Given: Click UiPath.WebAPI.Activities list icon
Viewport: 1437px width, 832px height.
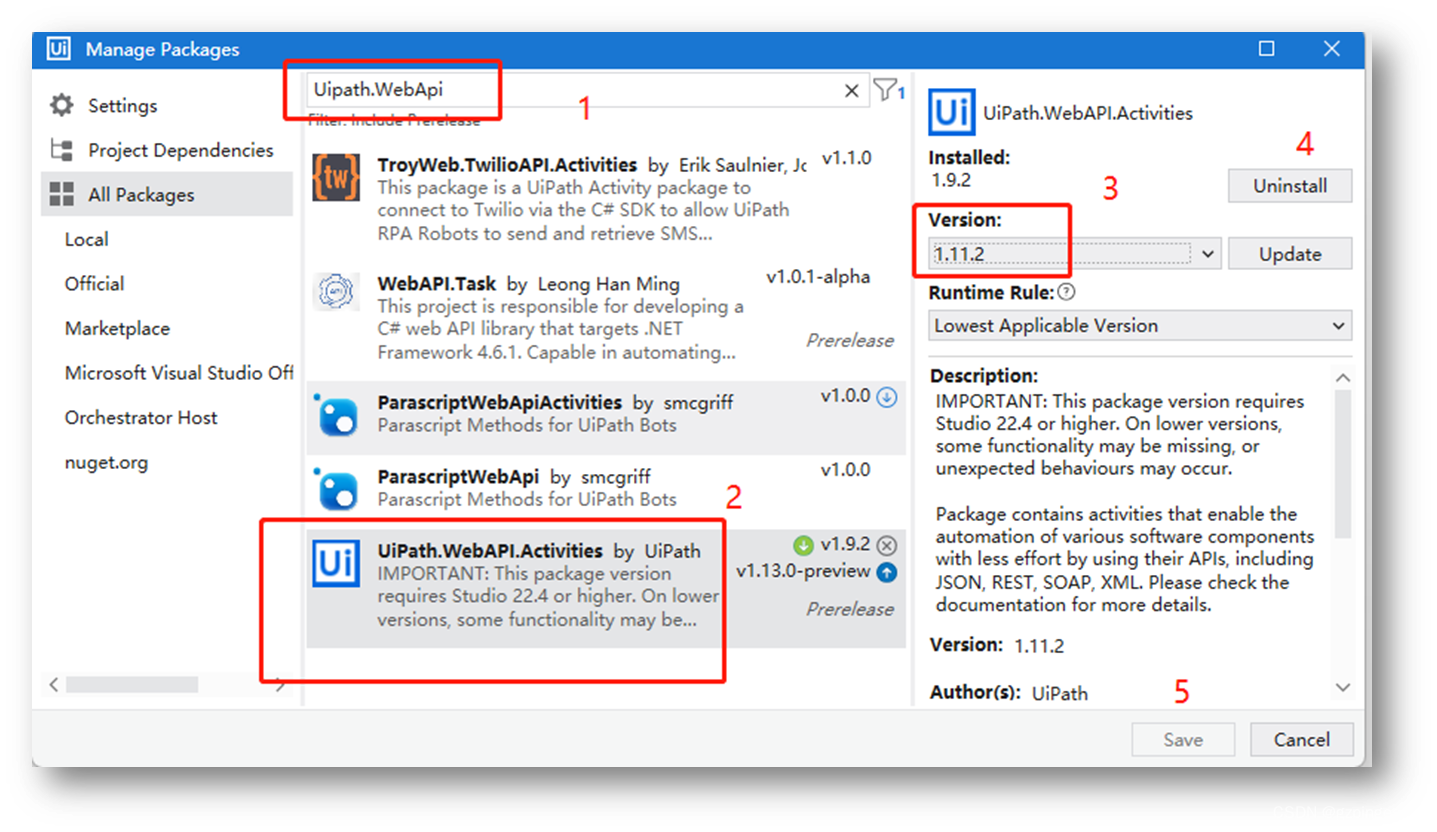Looking at the screenshot, I should click(x=336, y=563).
